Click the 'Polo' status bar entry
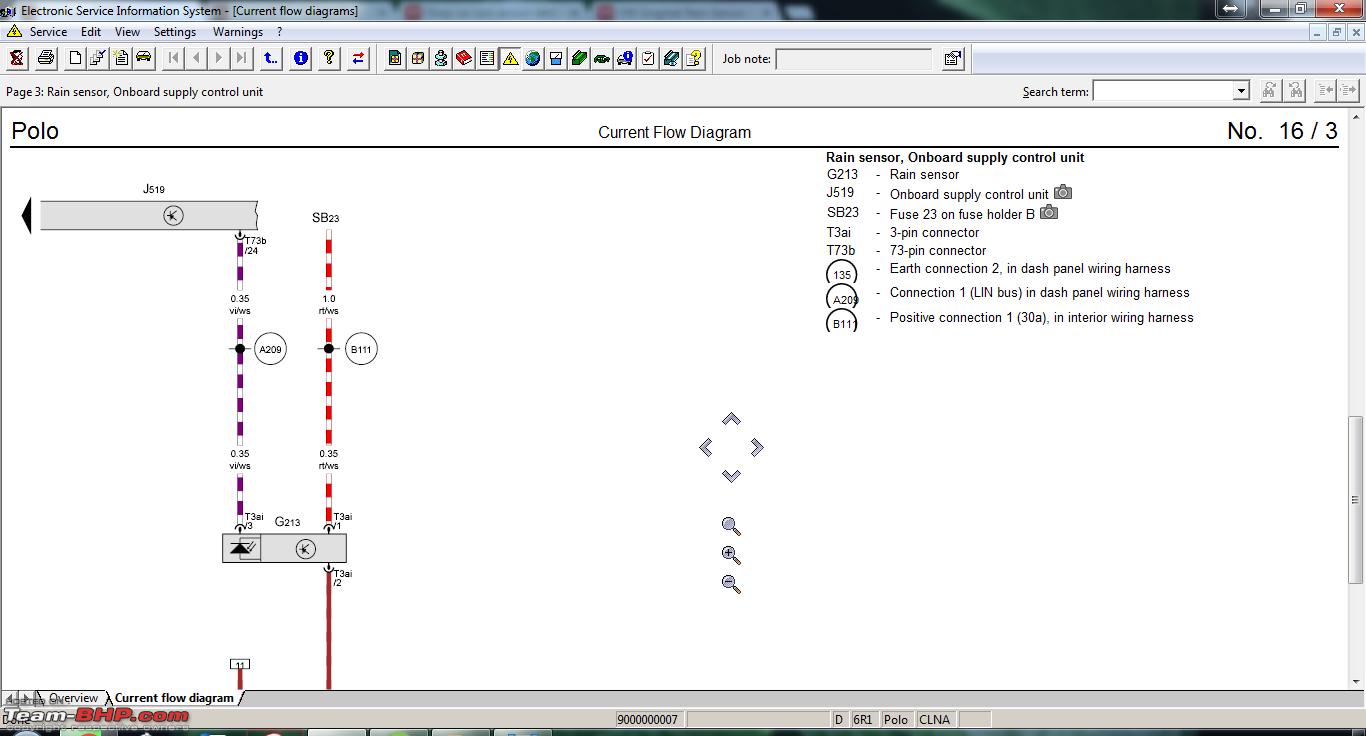Viewport: 1366px width, 736px height. [x=896, y=719]
